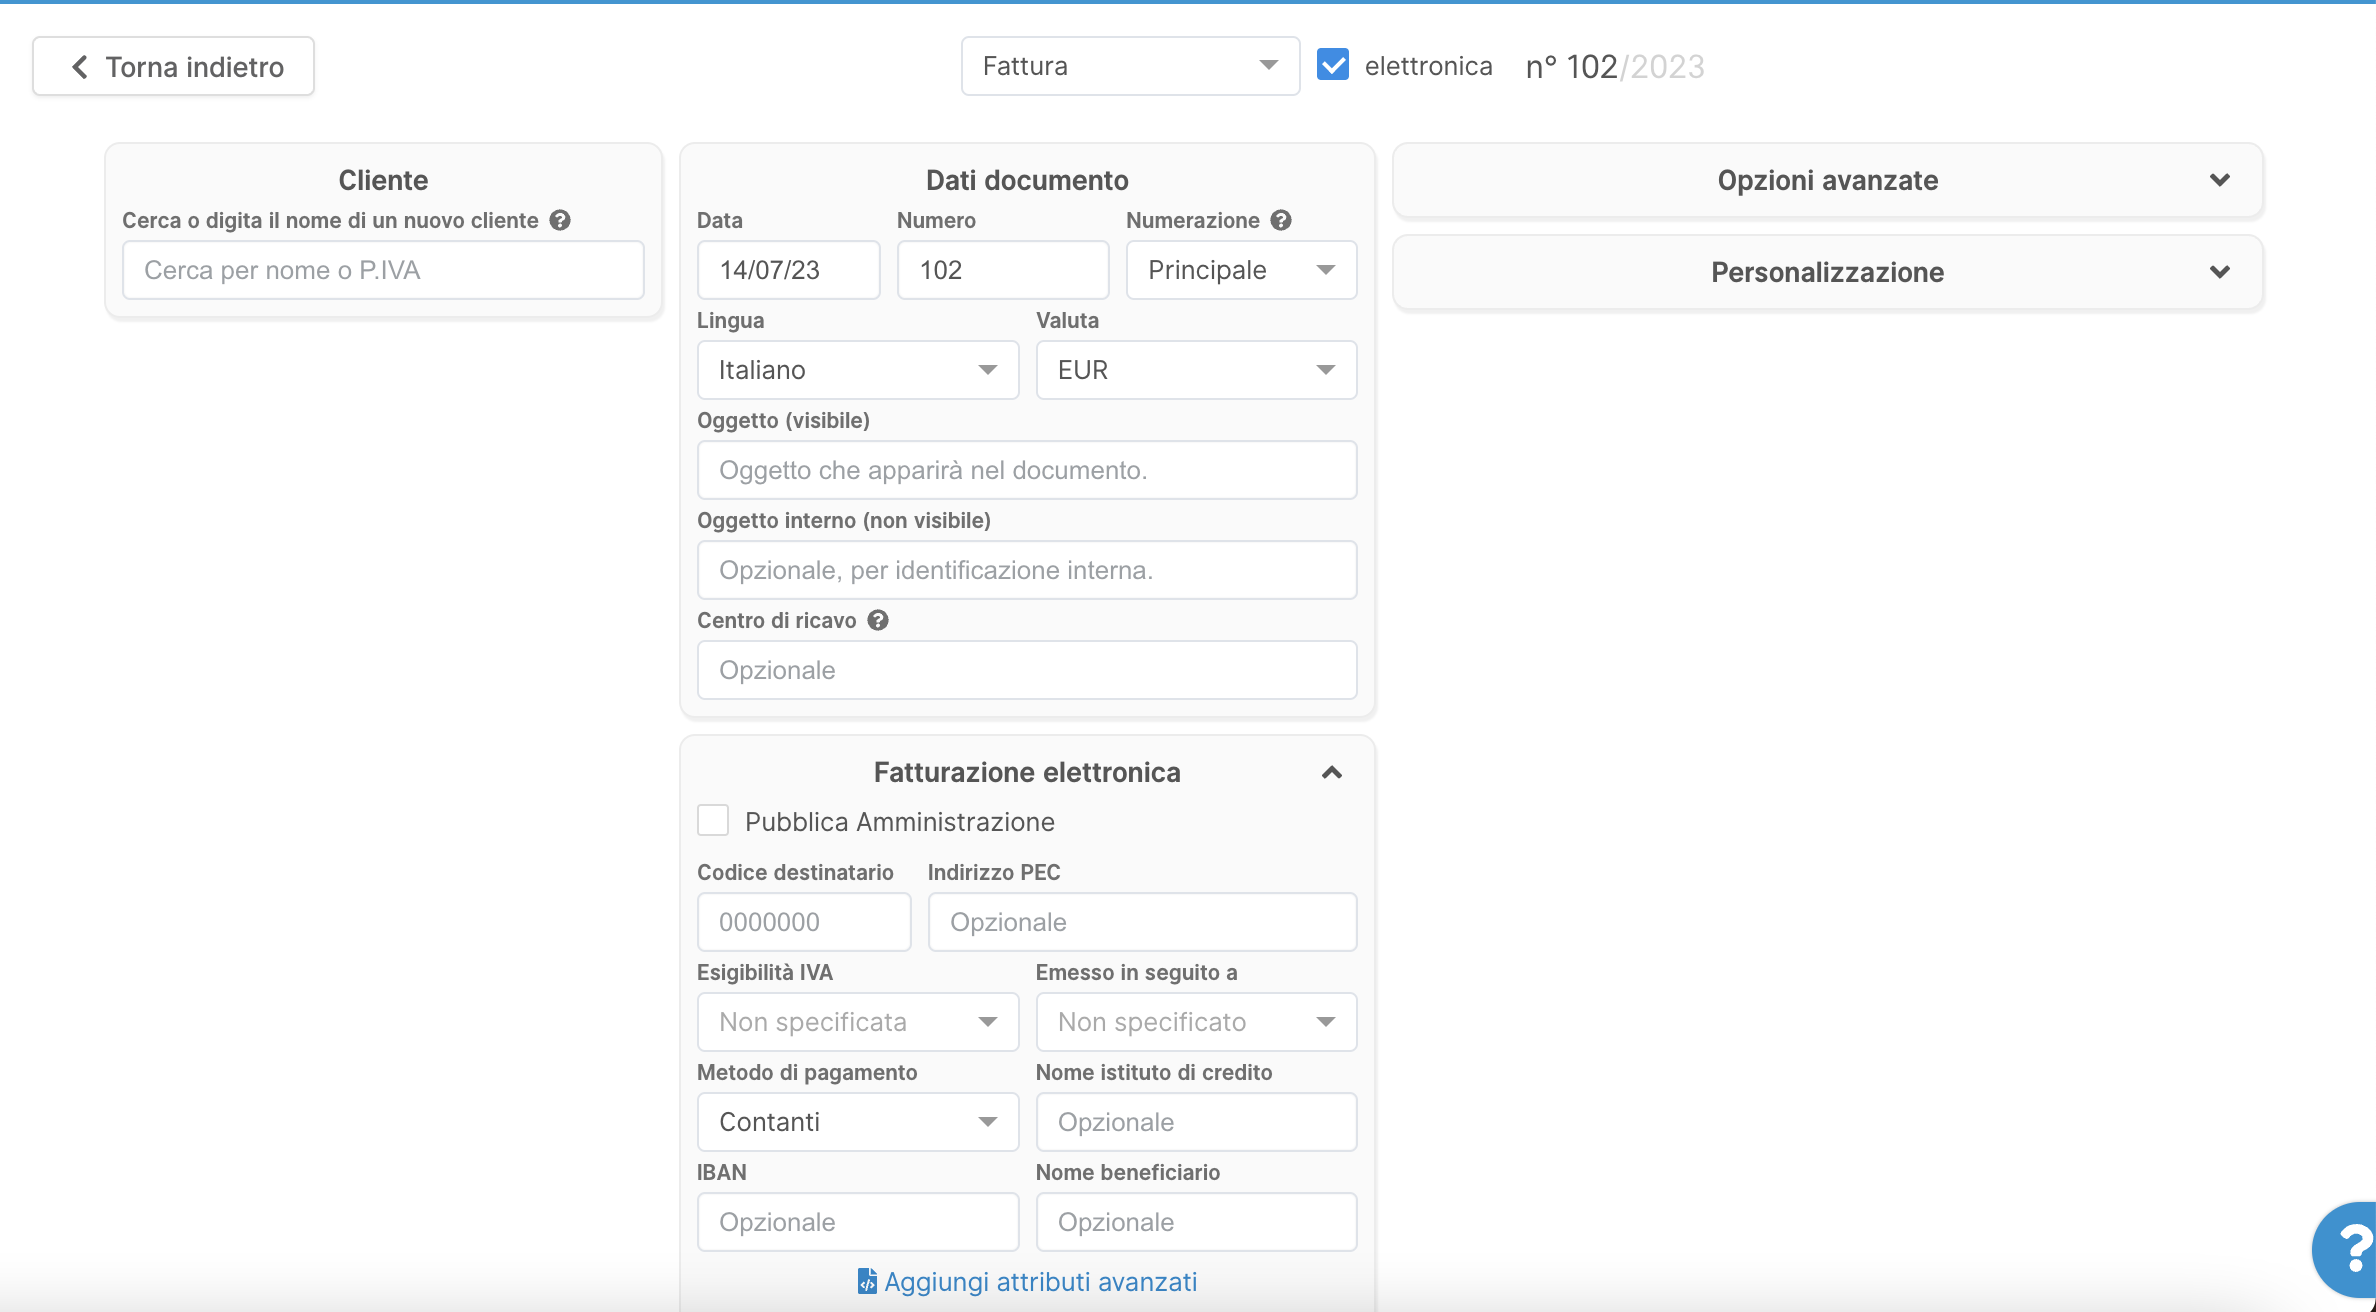The width and height of the screenshot is (2376, 1312).
Task: Open the Fattura document type dropdown
Action: (x=1130, y=66)
